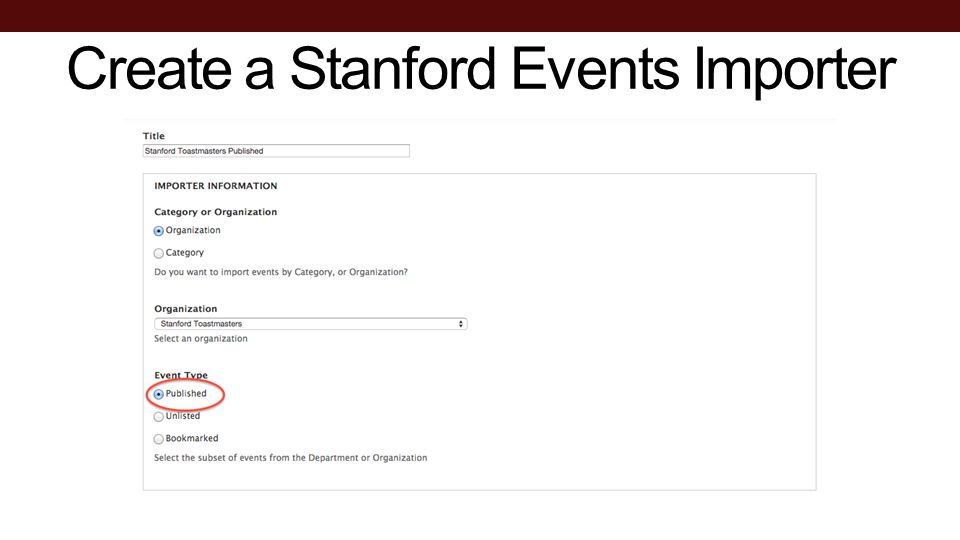This screenshot has width=960, height=540.
Task: Select the Category radio option
Action: point(159,253)
